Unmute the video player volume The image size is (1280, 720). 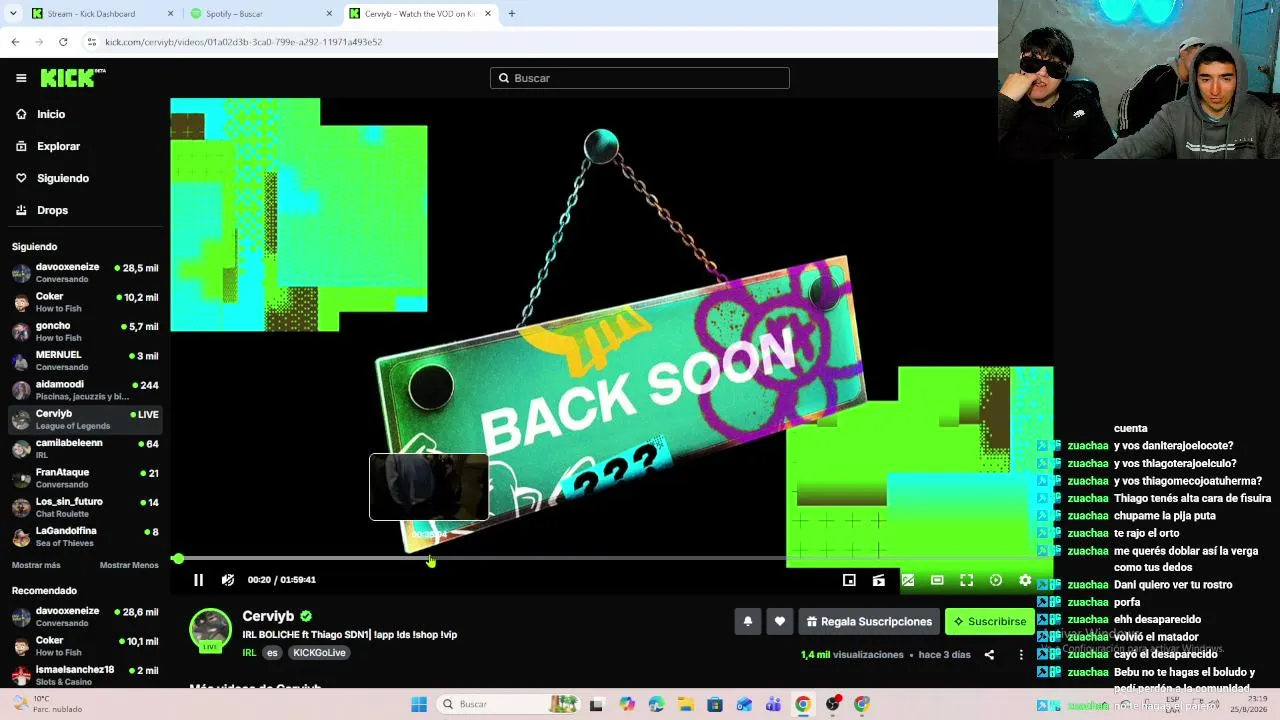228,580
